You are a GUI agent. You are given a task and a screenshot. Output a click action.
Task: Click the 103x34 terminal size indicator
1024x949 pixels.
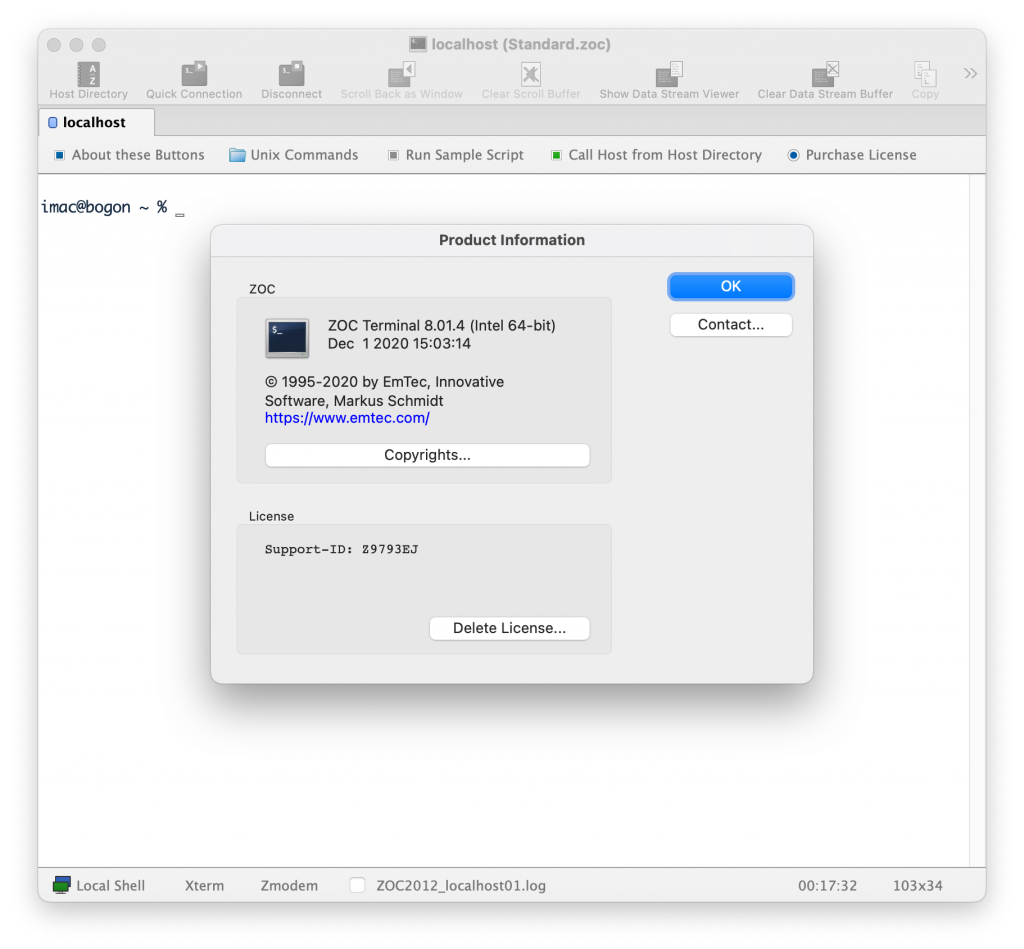[x=918, y=886]
